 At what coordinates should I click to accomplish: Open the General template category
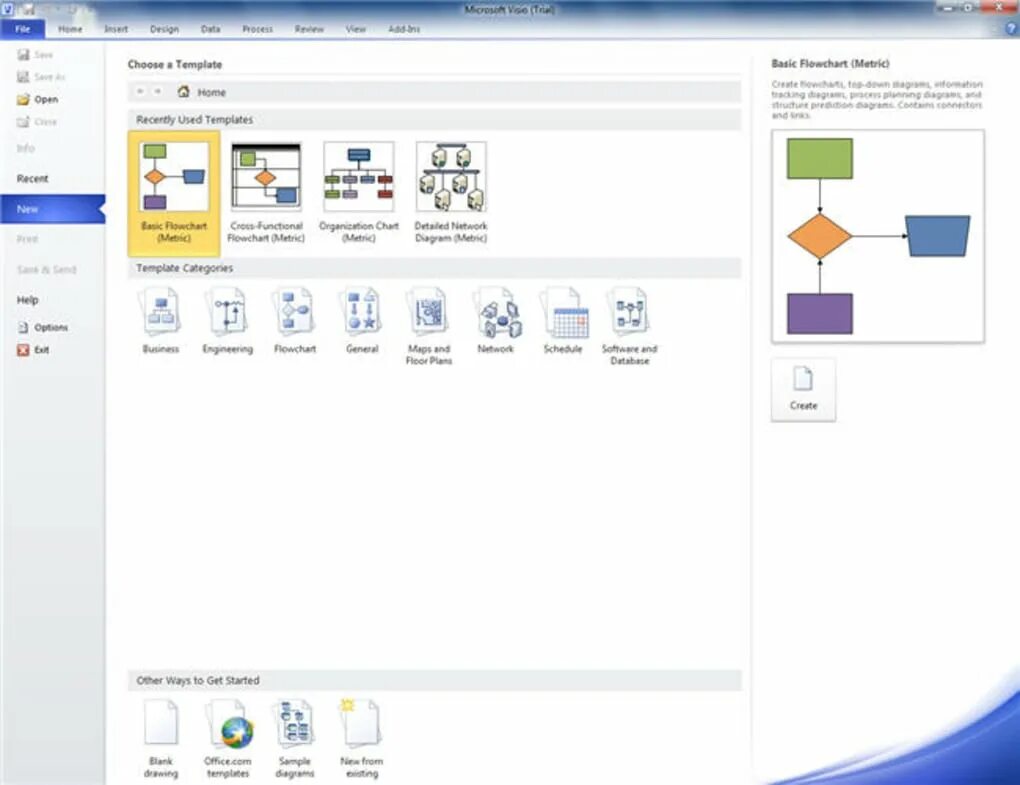click(362, 321)
